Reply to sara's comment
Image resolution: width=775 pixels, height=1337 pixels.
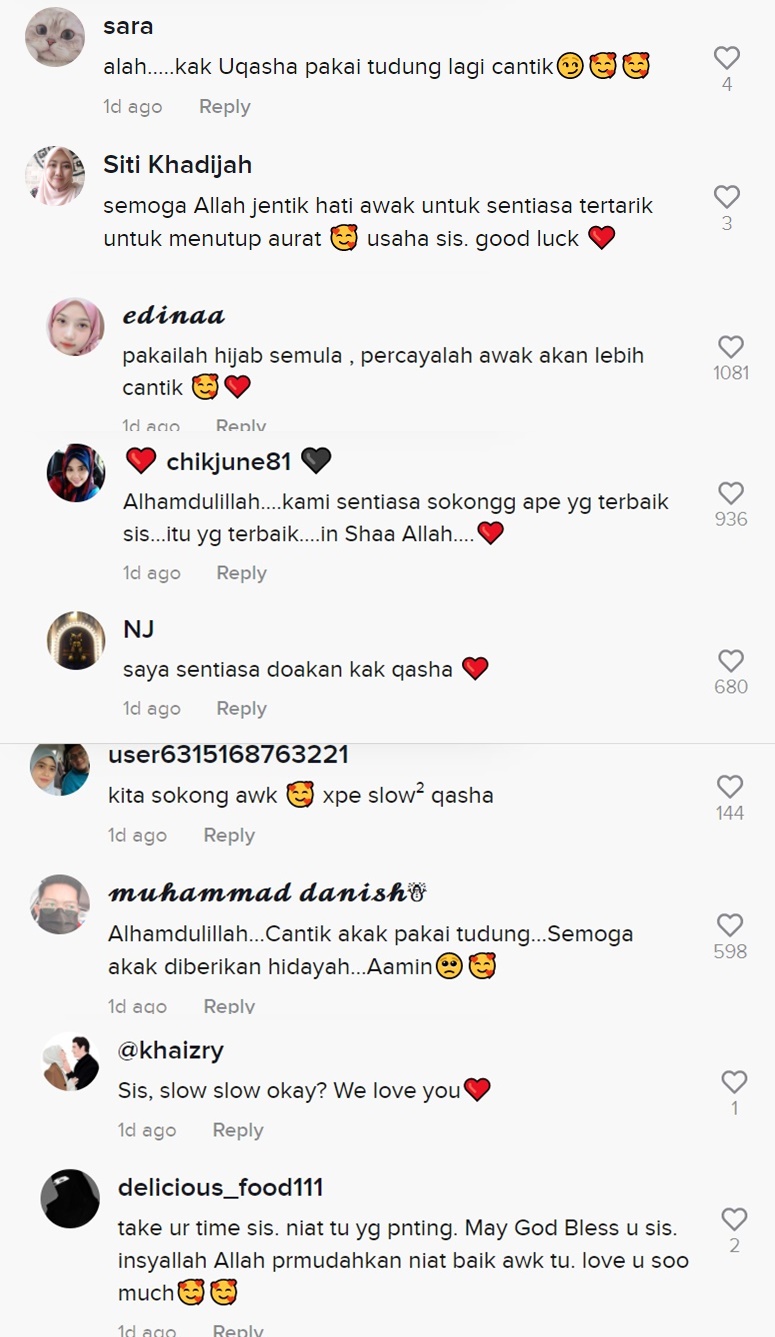(x=224, y=107)
